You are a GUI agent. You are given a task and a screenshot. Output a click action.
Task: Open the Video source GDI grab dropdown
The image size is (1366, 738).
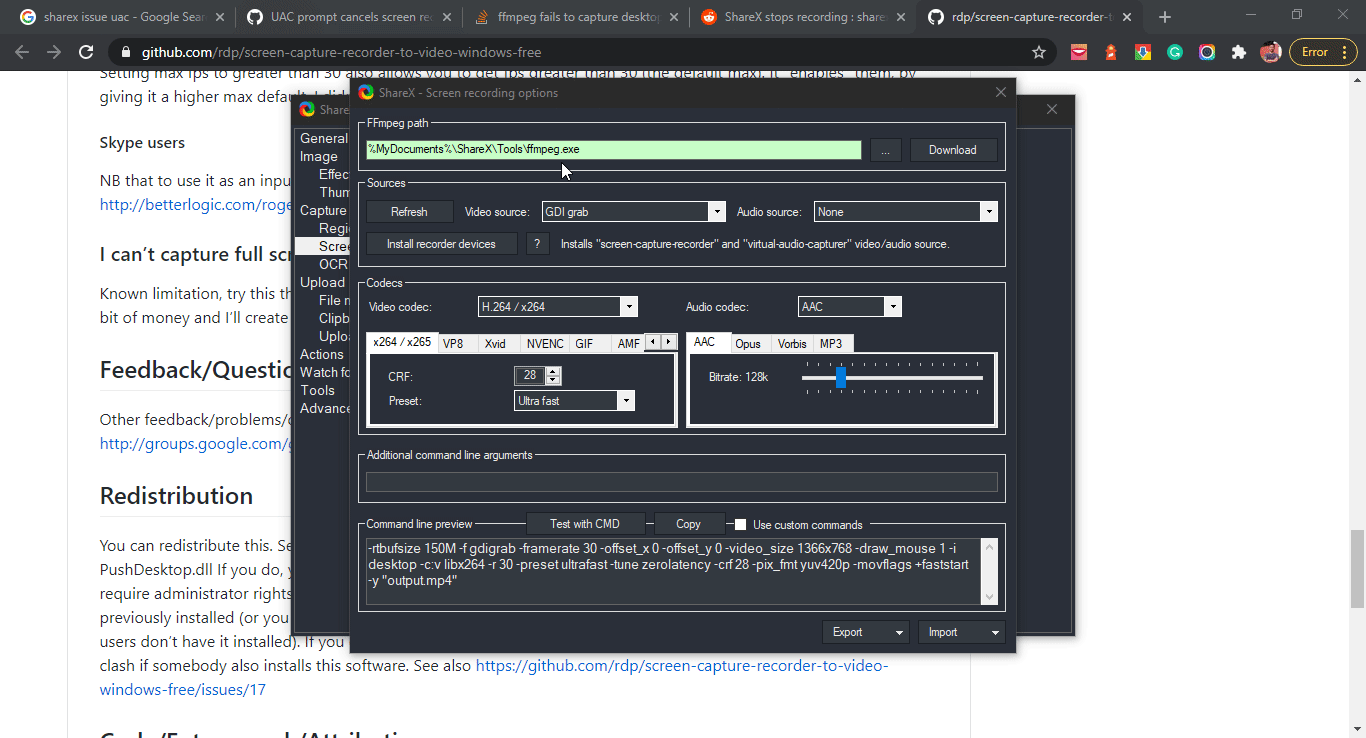click(x=716, y=211)
